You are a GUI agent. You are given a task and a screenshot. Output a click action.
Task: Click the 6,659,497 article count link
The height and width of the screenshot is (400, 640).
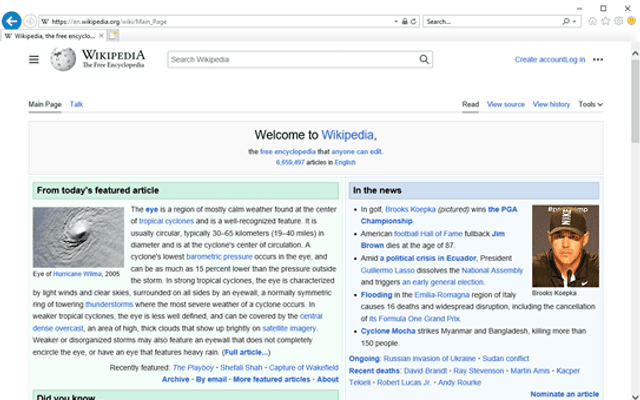[x=290, y=162]
